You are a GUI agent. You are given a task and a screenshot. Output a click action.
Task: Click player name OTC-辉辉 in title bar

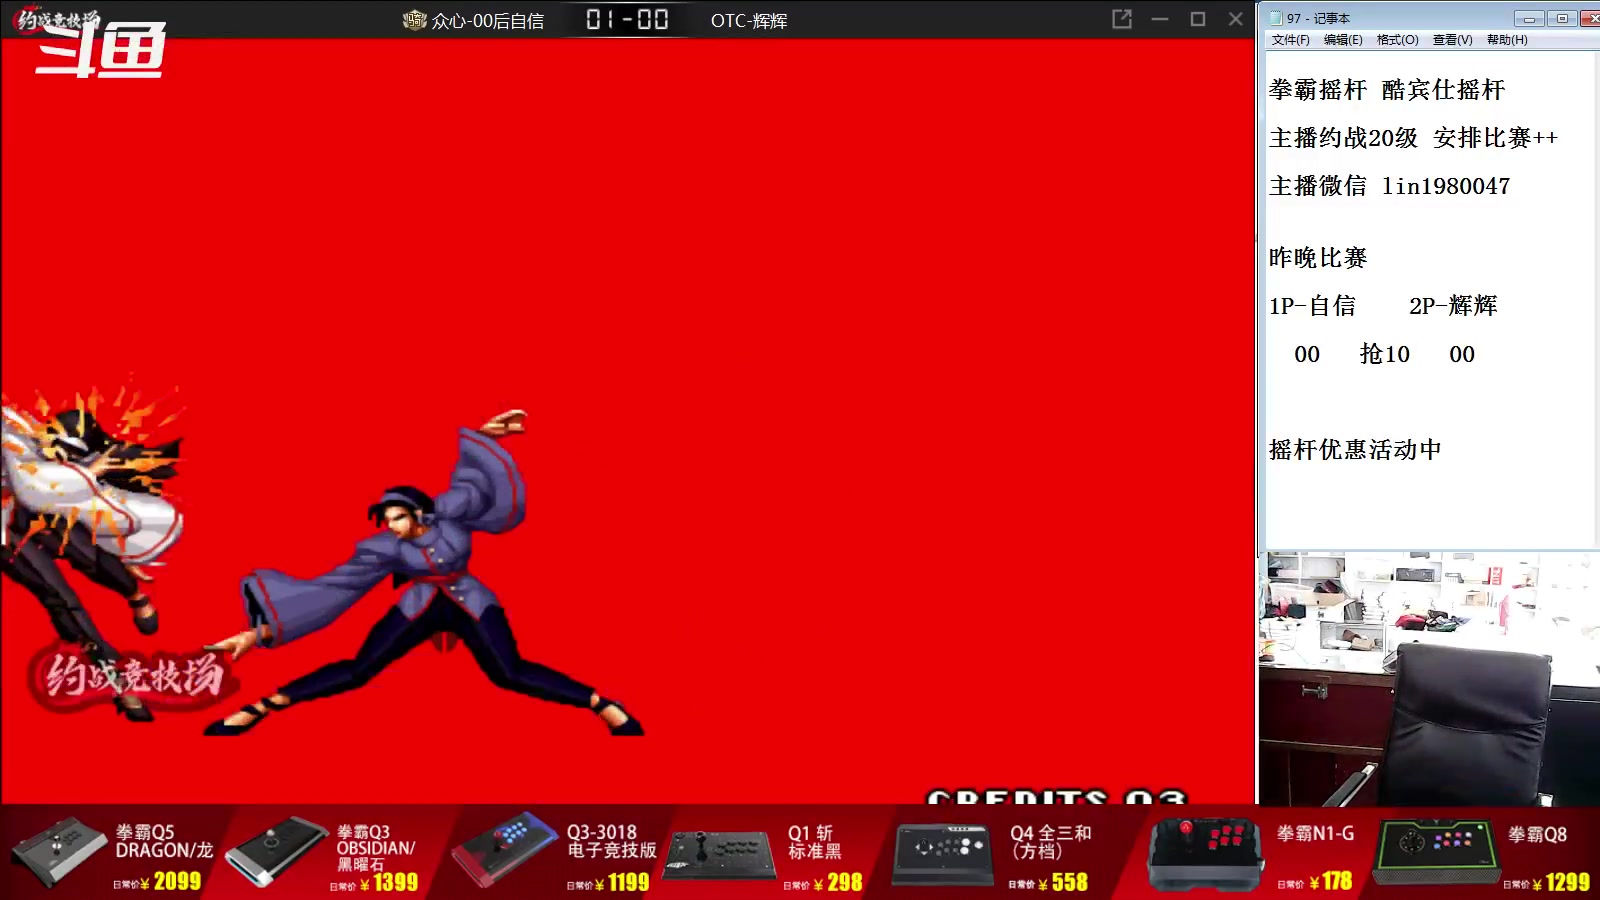[749, 21]
